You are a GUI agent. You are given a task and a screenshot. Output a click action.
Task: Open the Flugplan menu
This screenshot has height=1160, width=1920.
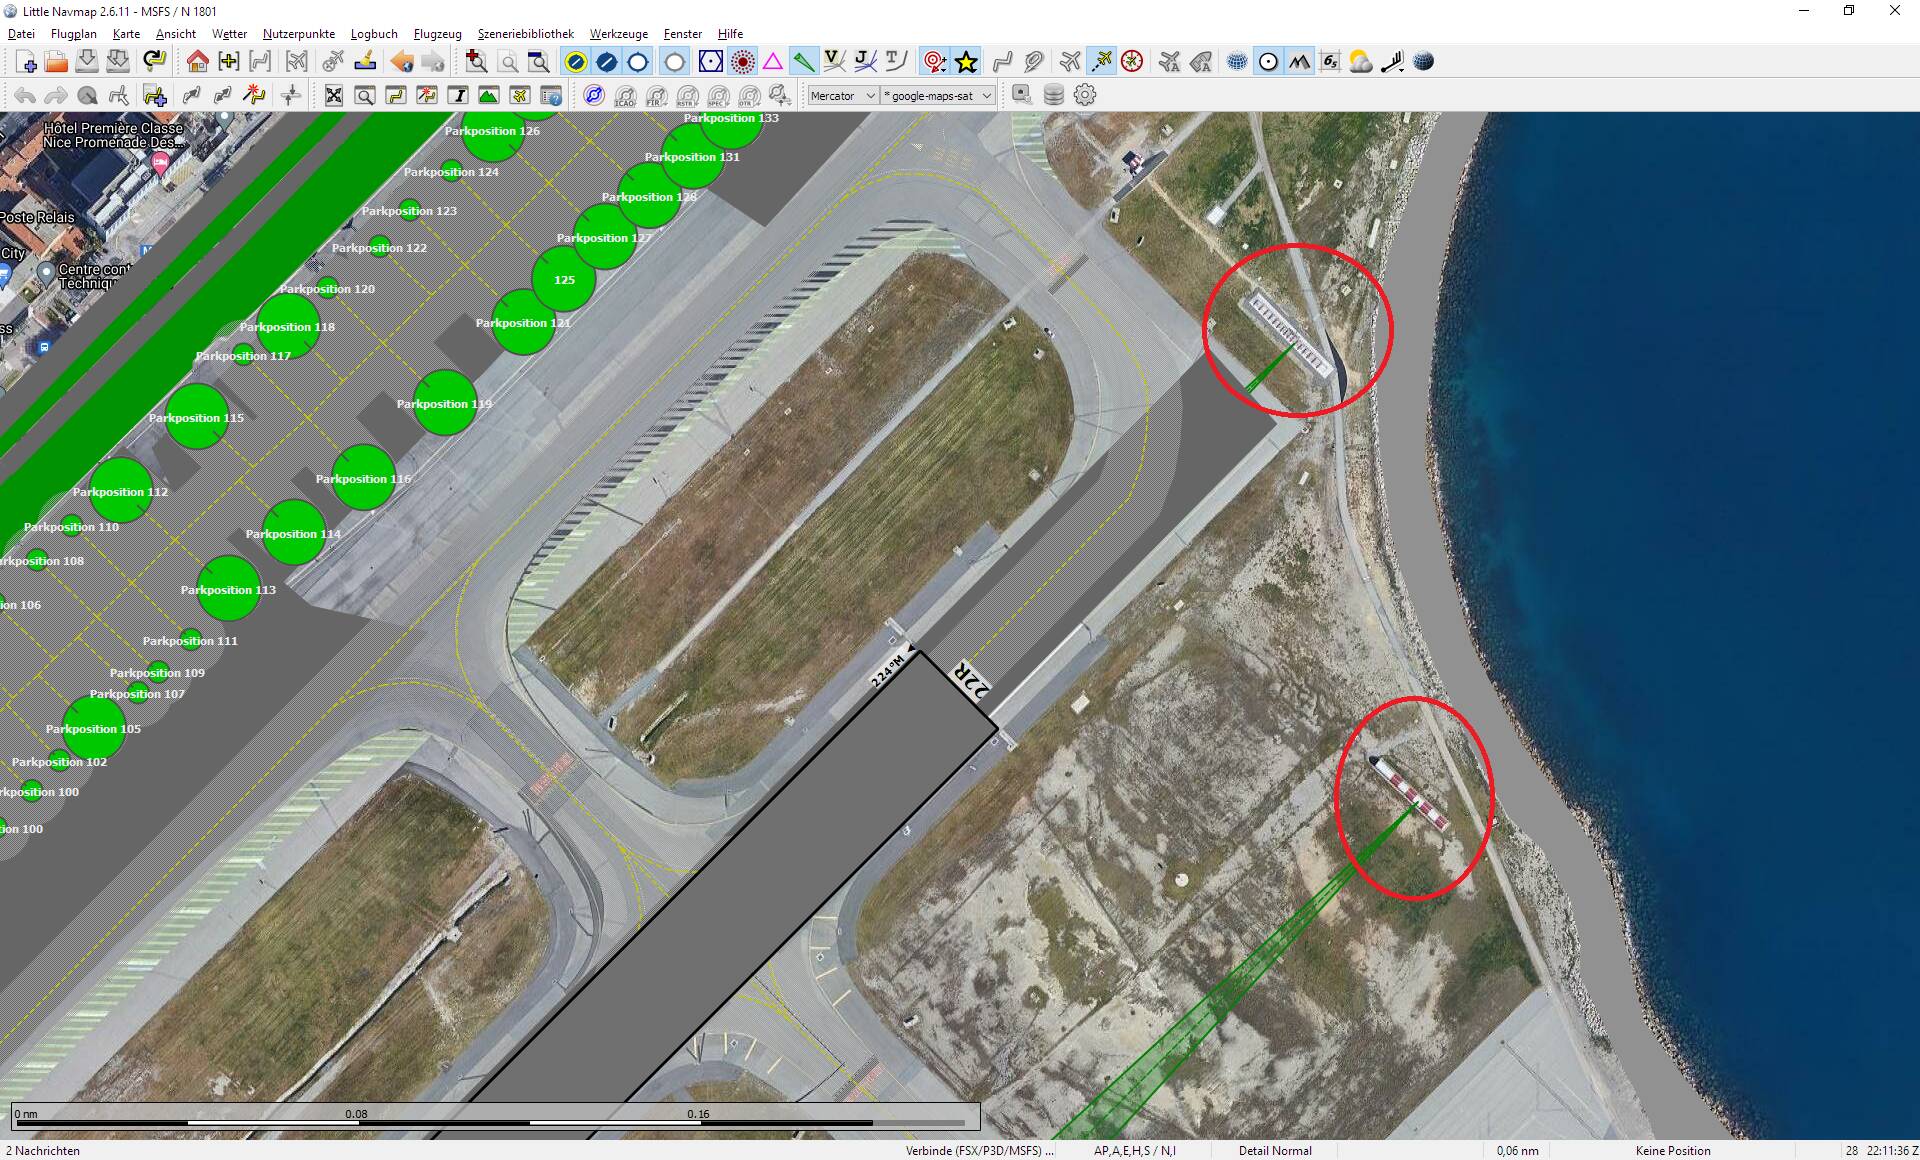click(74, 33)
